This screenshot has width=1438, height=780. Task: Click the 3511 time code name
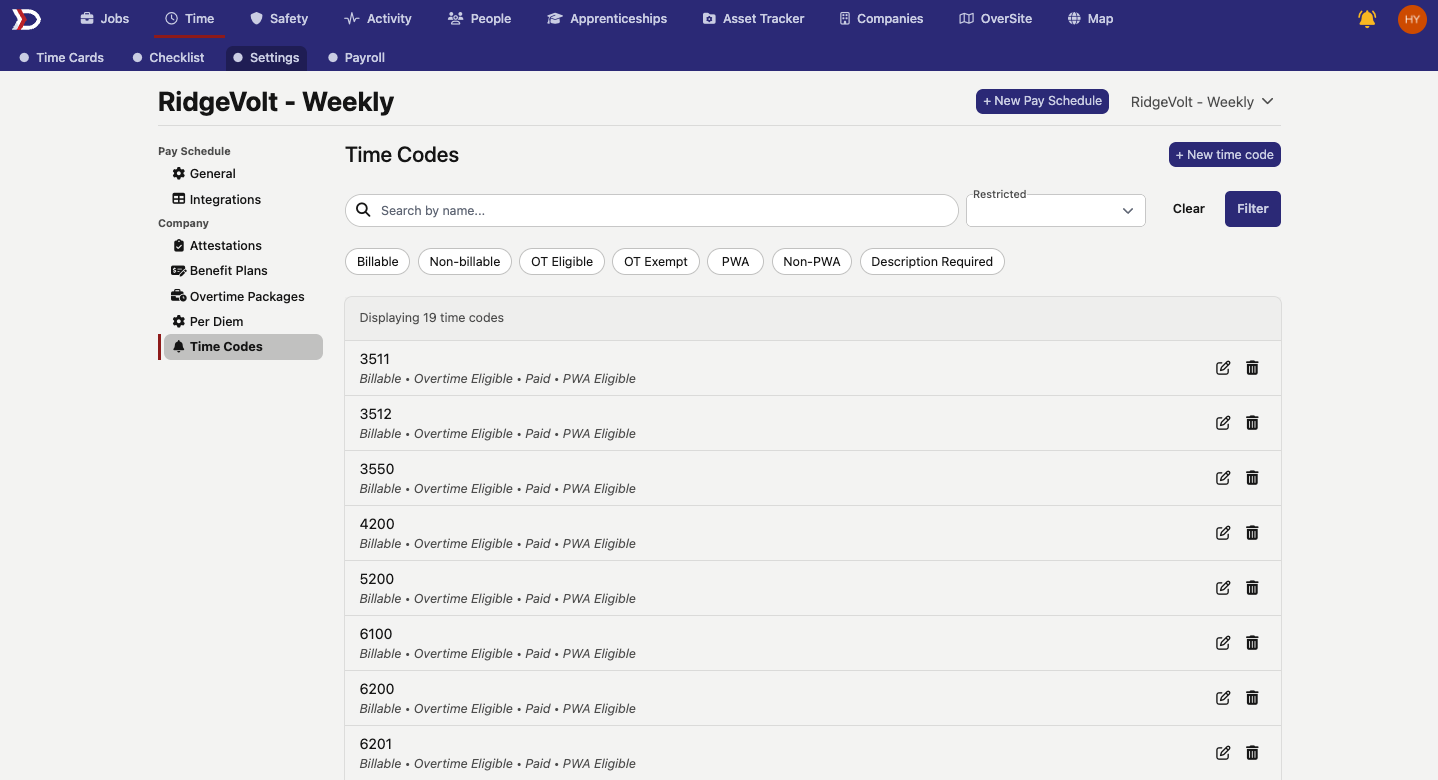(x=375, y=359)
